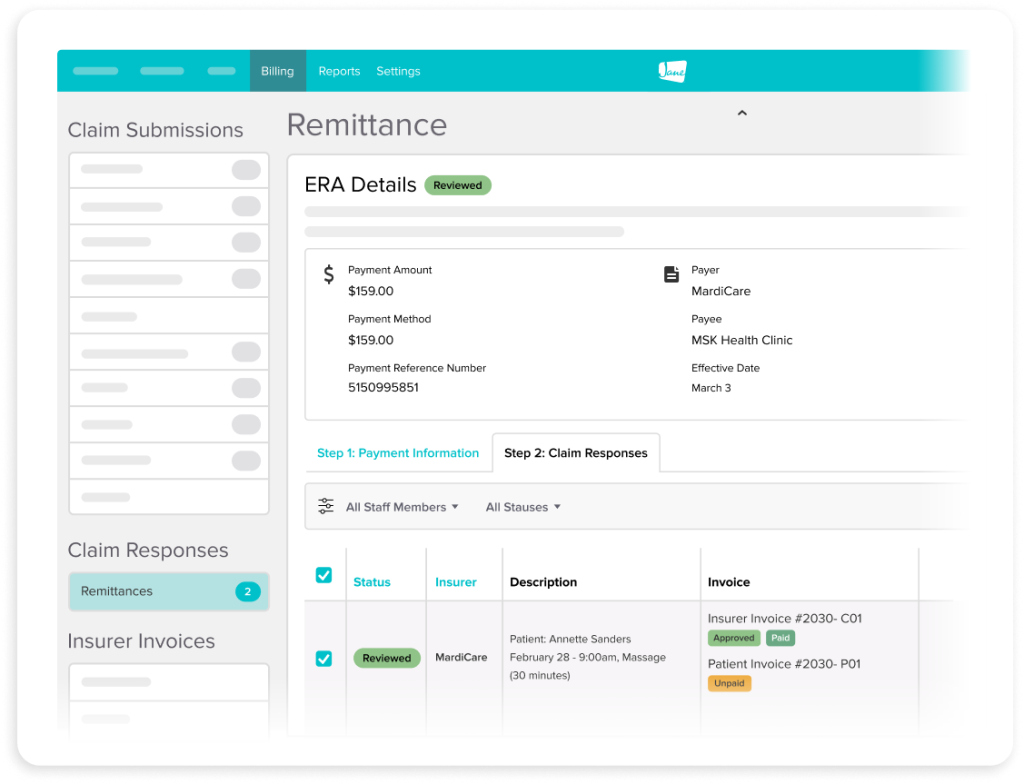Image resolution: width=1024 pixels, height=784 pixels.
Task: Open the Reports menu
Action: [339, 70]
